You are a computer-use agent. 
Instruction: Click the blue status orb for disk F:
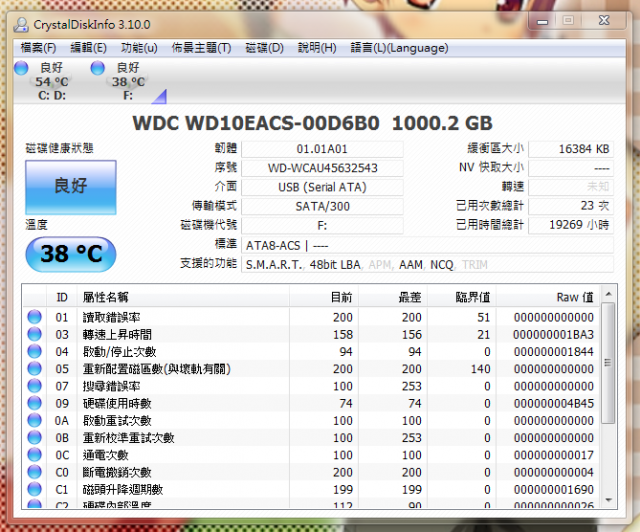point(98,68)
